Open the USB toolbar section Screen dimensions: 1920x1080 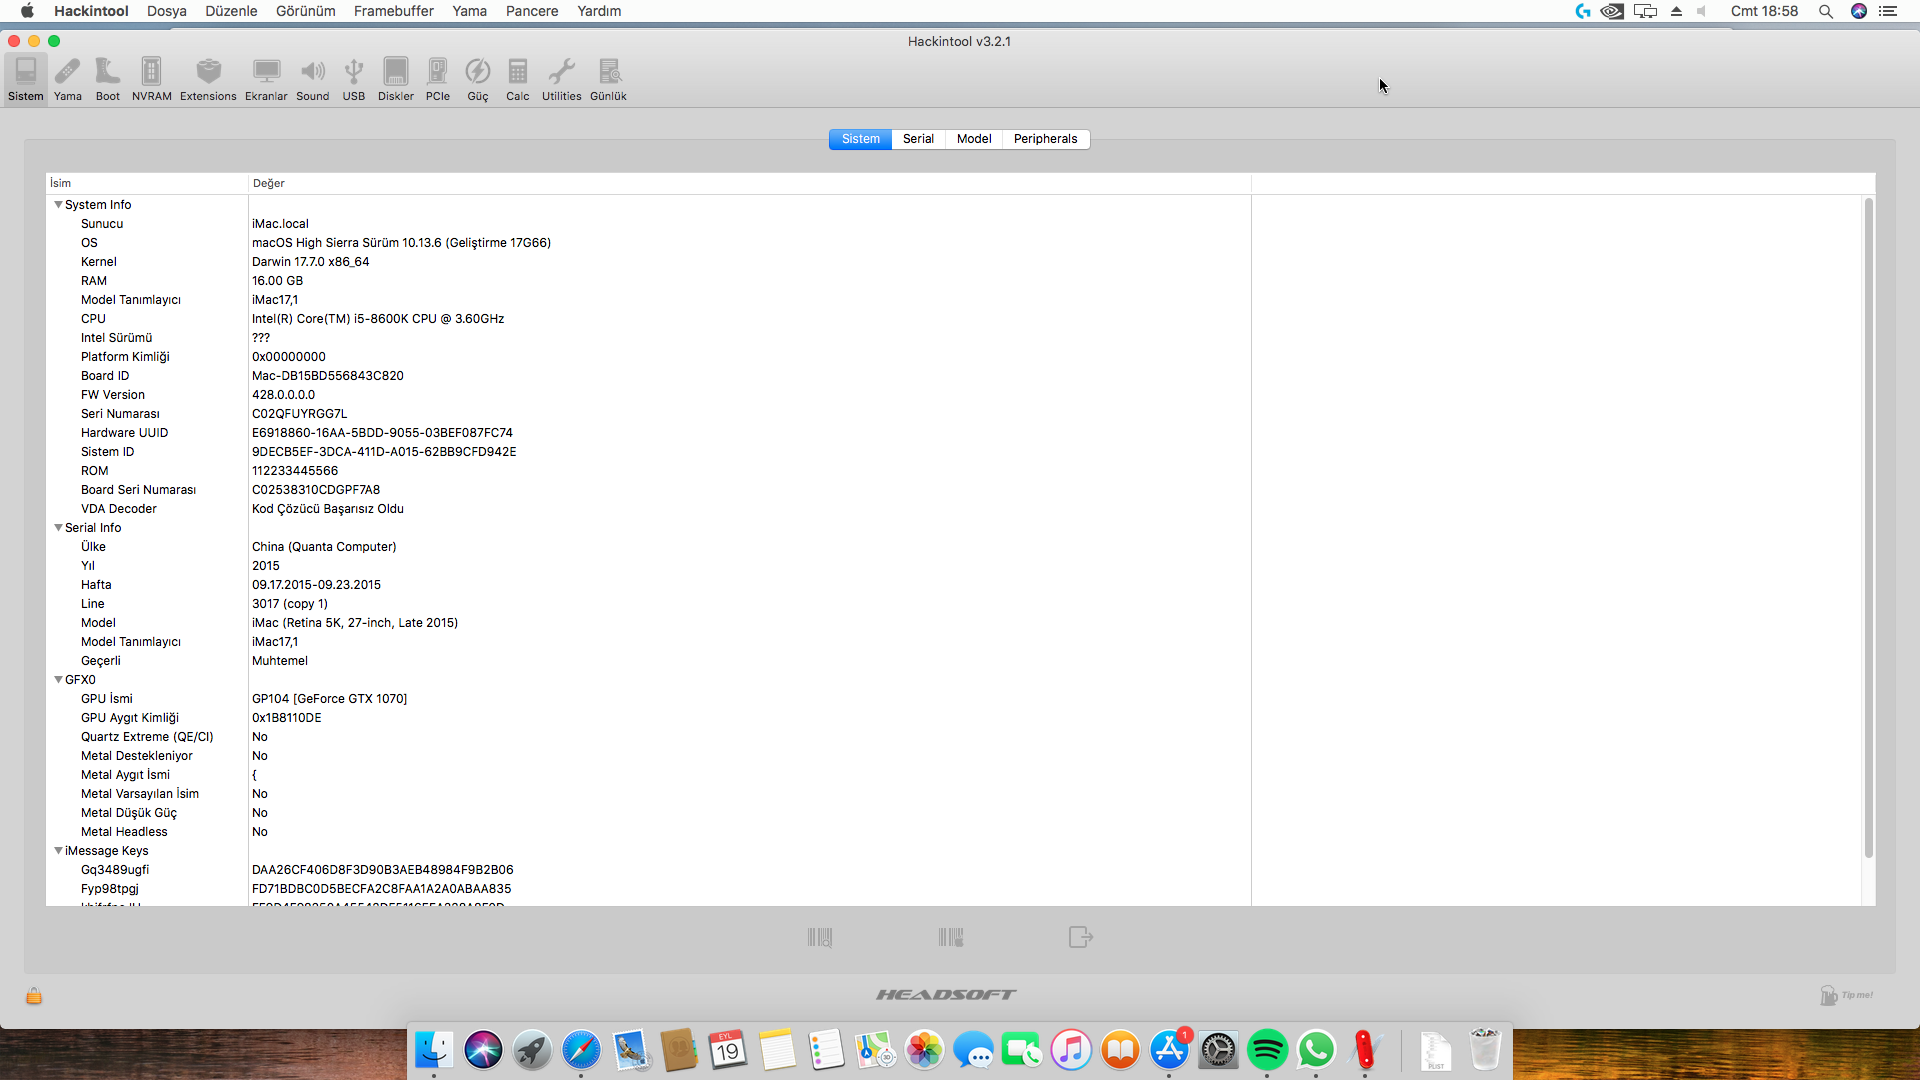pyautogui.click(x=354, y=79)
